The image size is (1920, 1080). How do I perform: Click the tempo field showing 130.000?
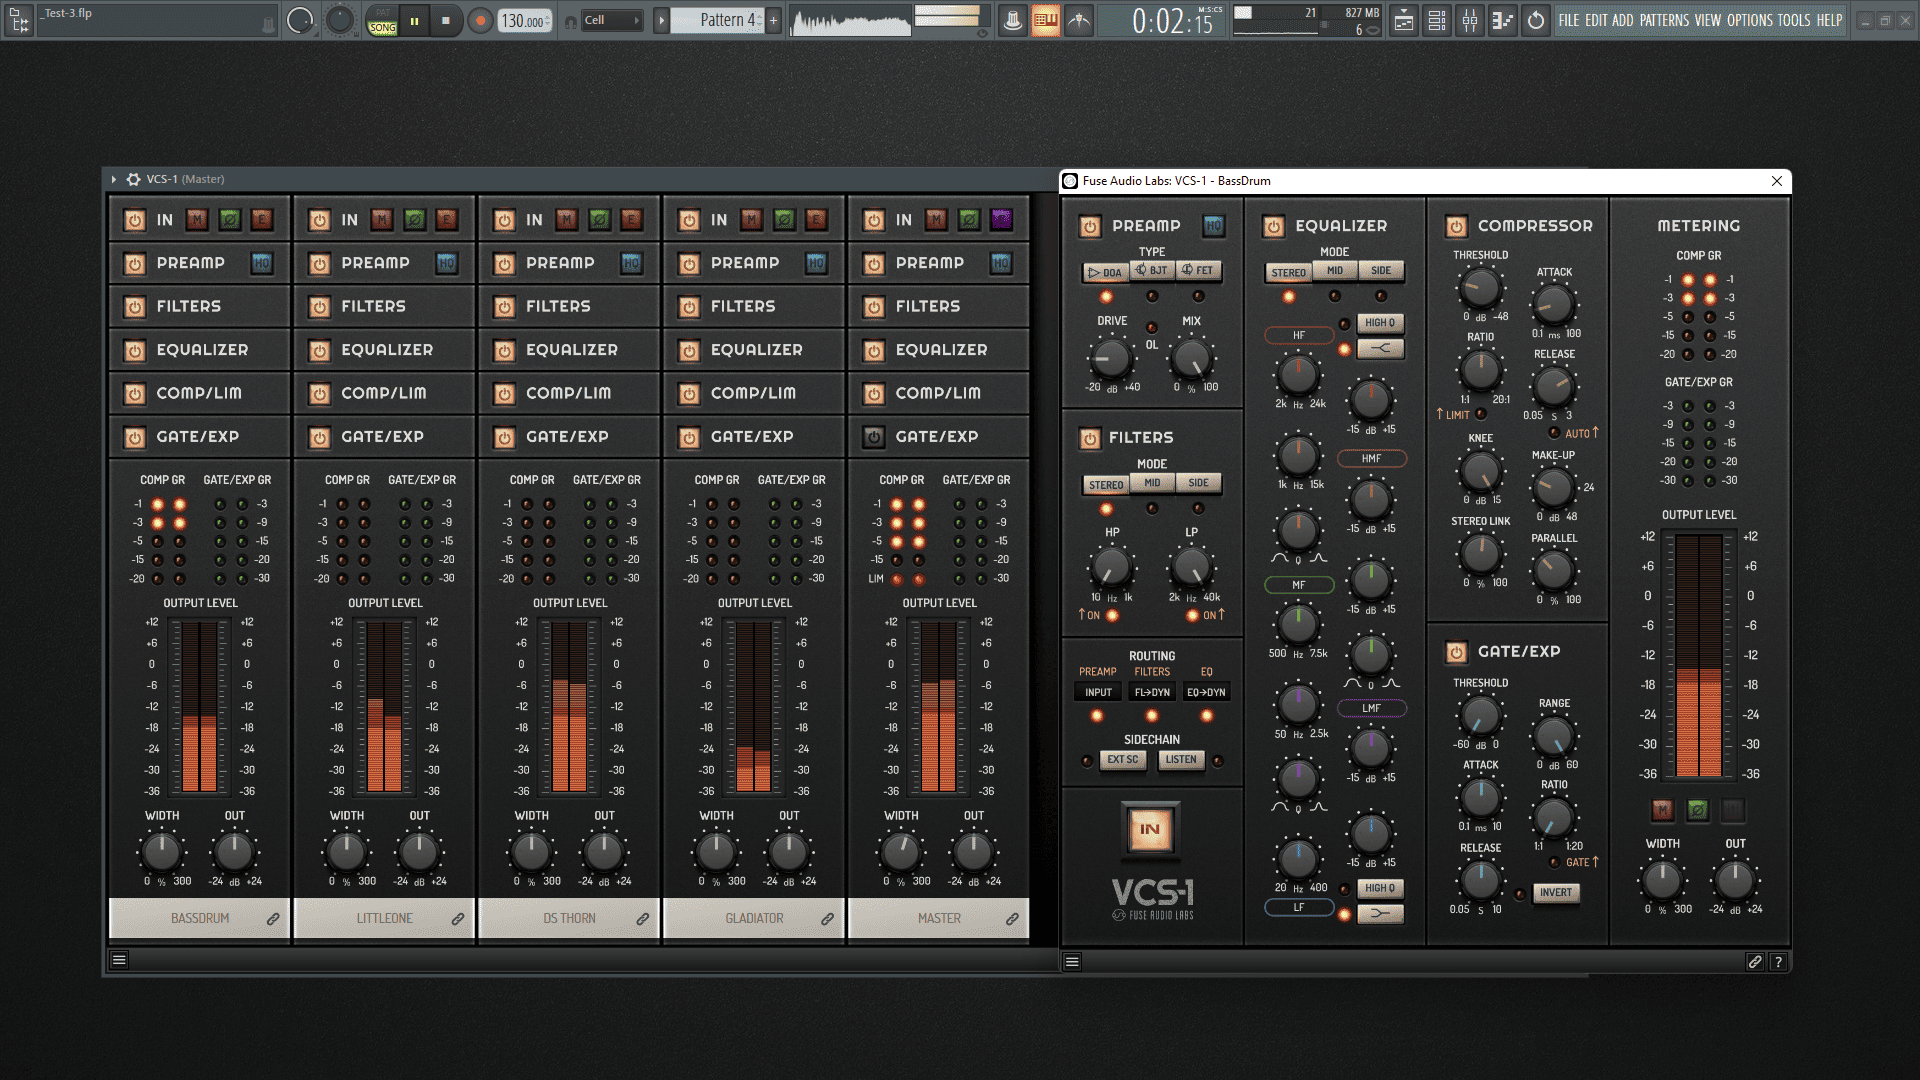pyautogui.click(x=525, y=21)
